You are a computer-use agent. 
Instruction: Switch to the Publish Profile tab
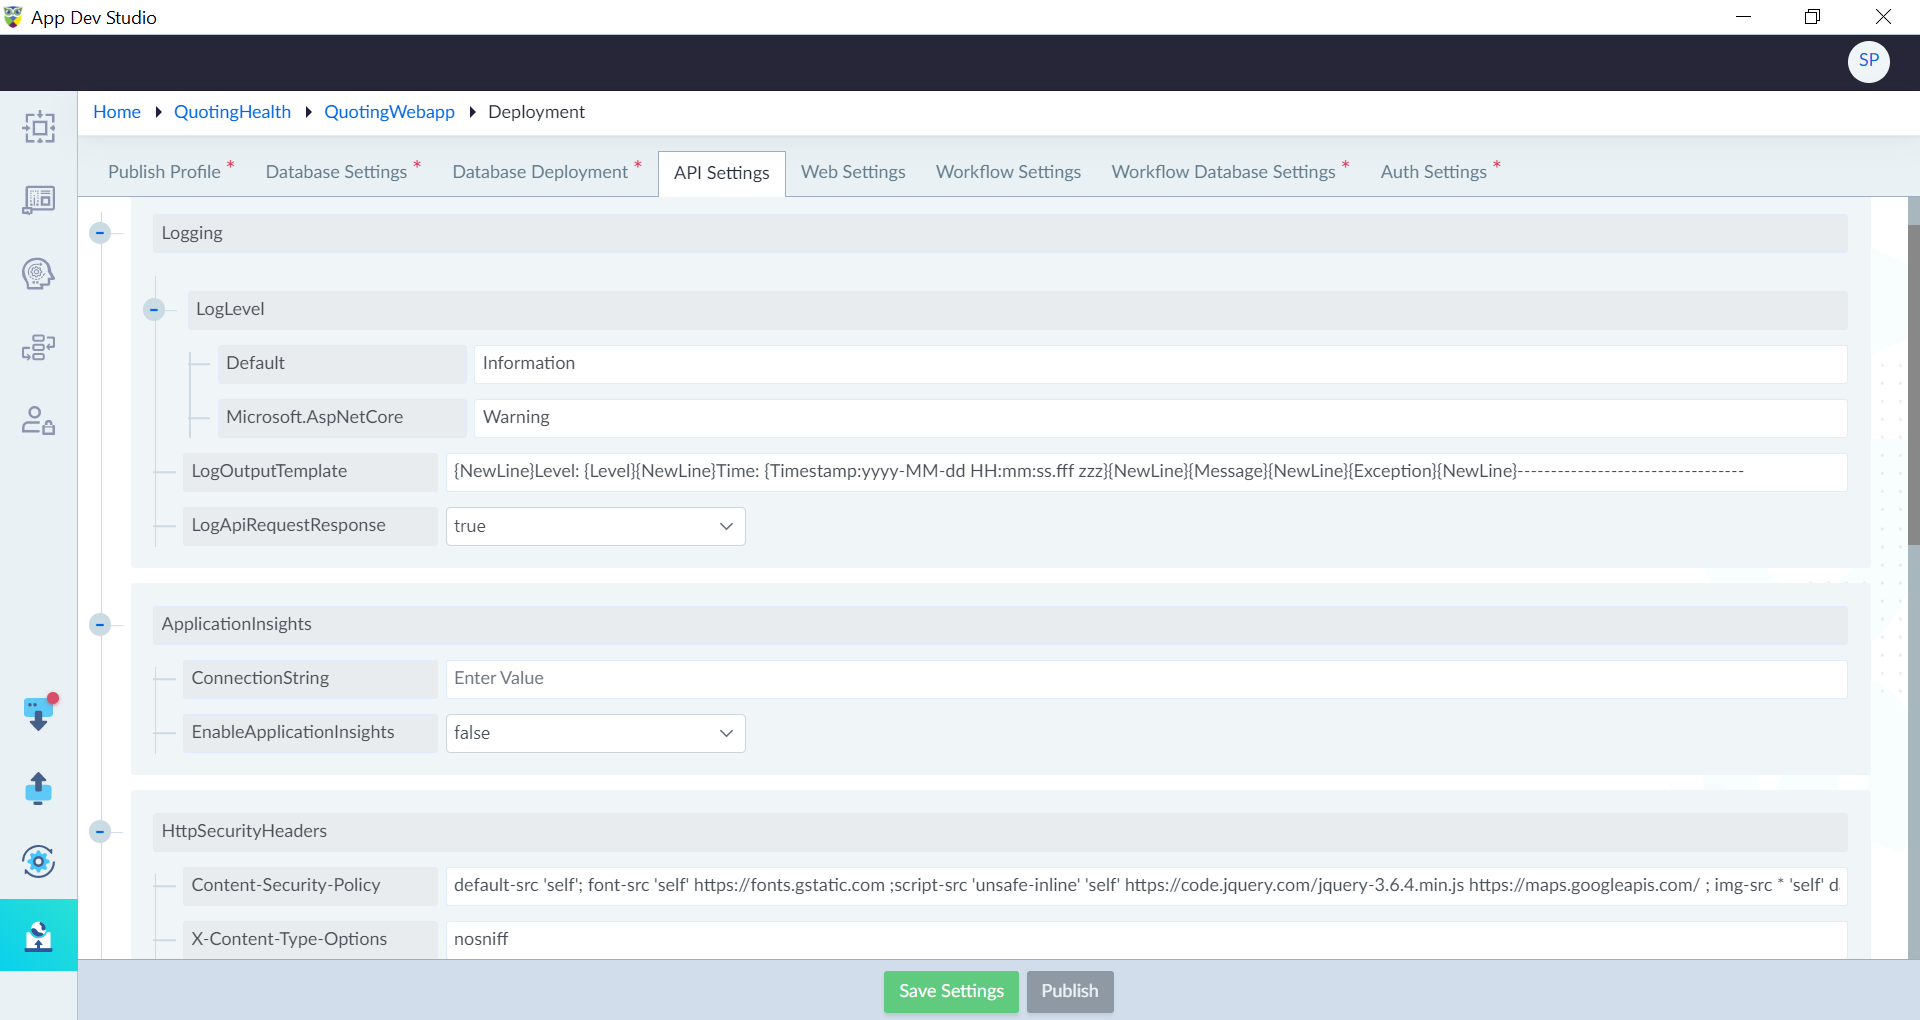coord(164,172)
